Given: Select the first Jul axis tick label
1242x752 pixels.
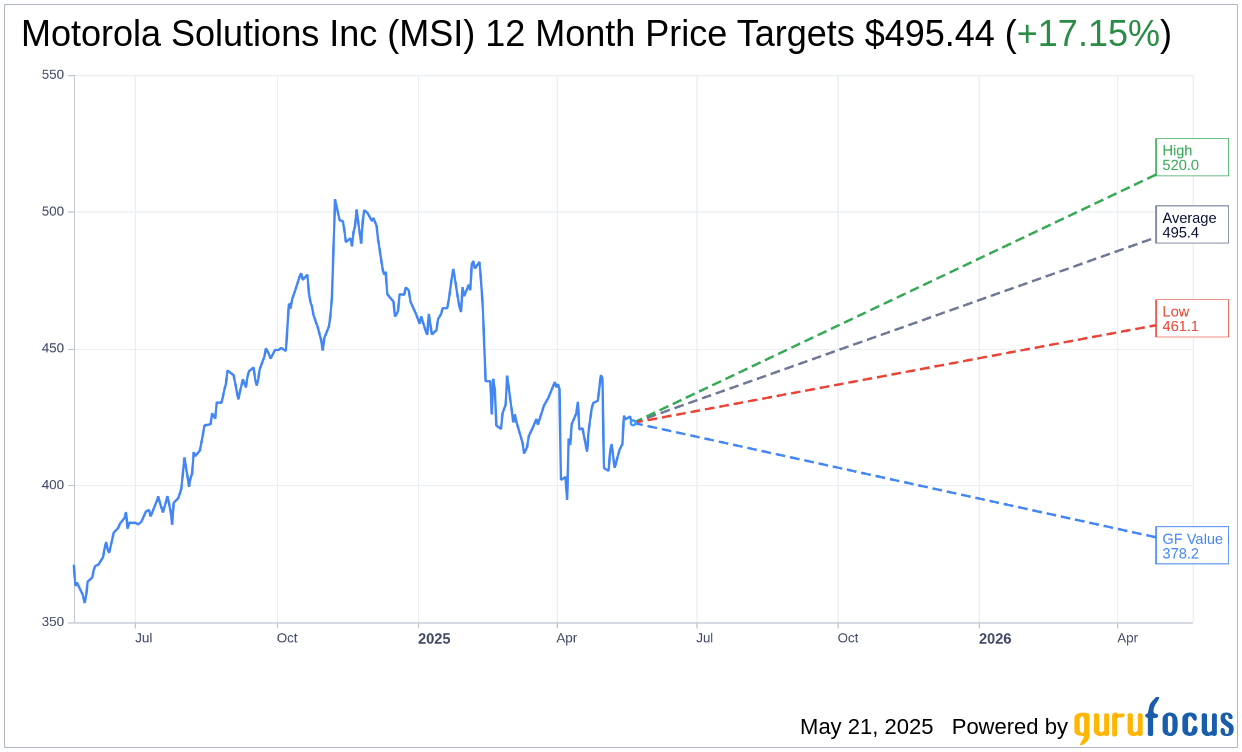Looking at the screenshot, I should 144,638.
